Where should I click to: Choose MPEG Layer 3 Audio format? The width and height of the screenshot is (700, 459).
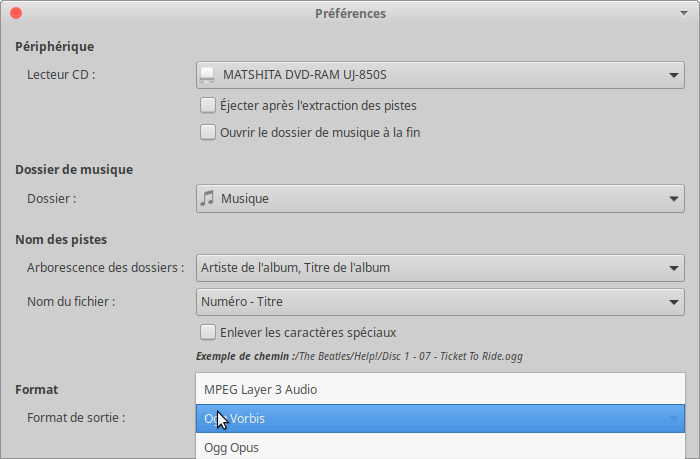(440, 389)
